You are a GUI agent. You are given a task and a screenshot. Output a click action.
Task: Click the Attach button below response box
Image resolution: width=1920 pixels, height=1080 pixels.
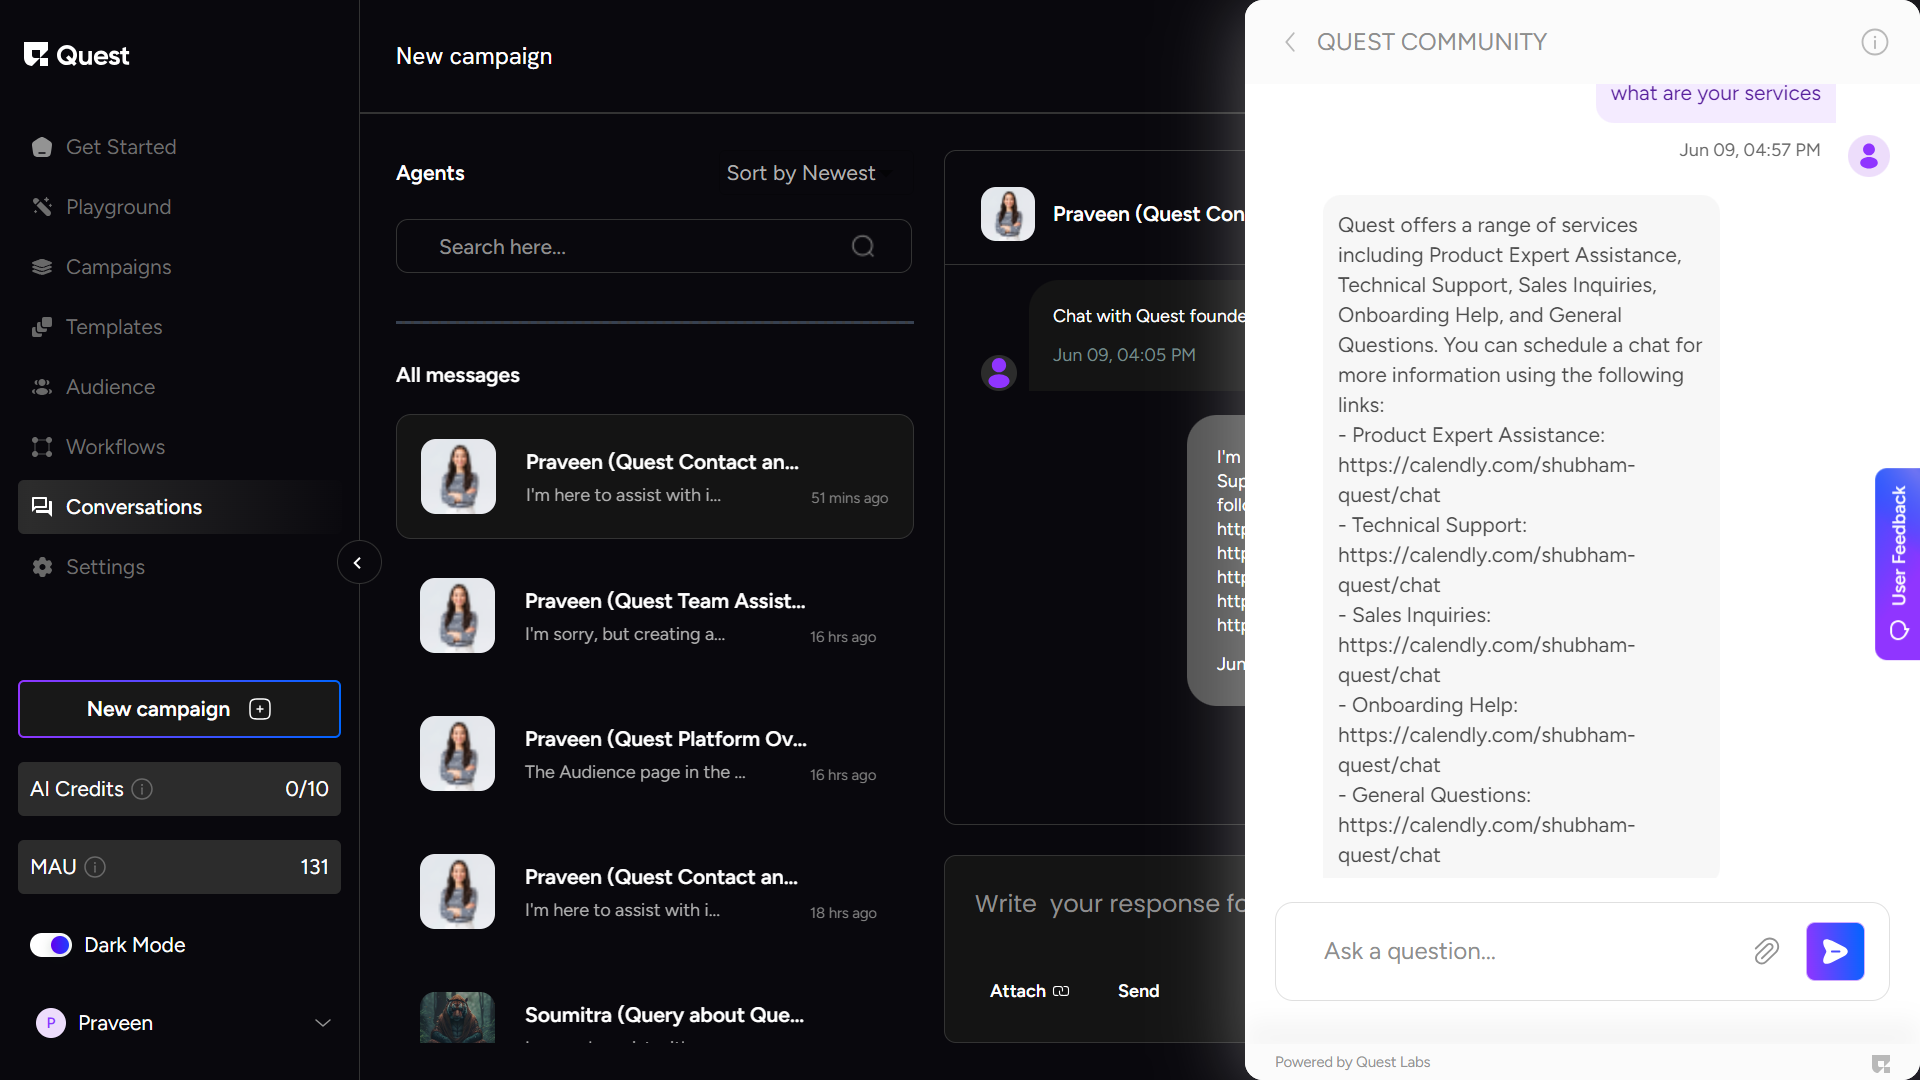coord(1029,991)
